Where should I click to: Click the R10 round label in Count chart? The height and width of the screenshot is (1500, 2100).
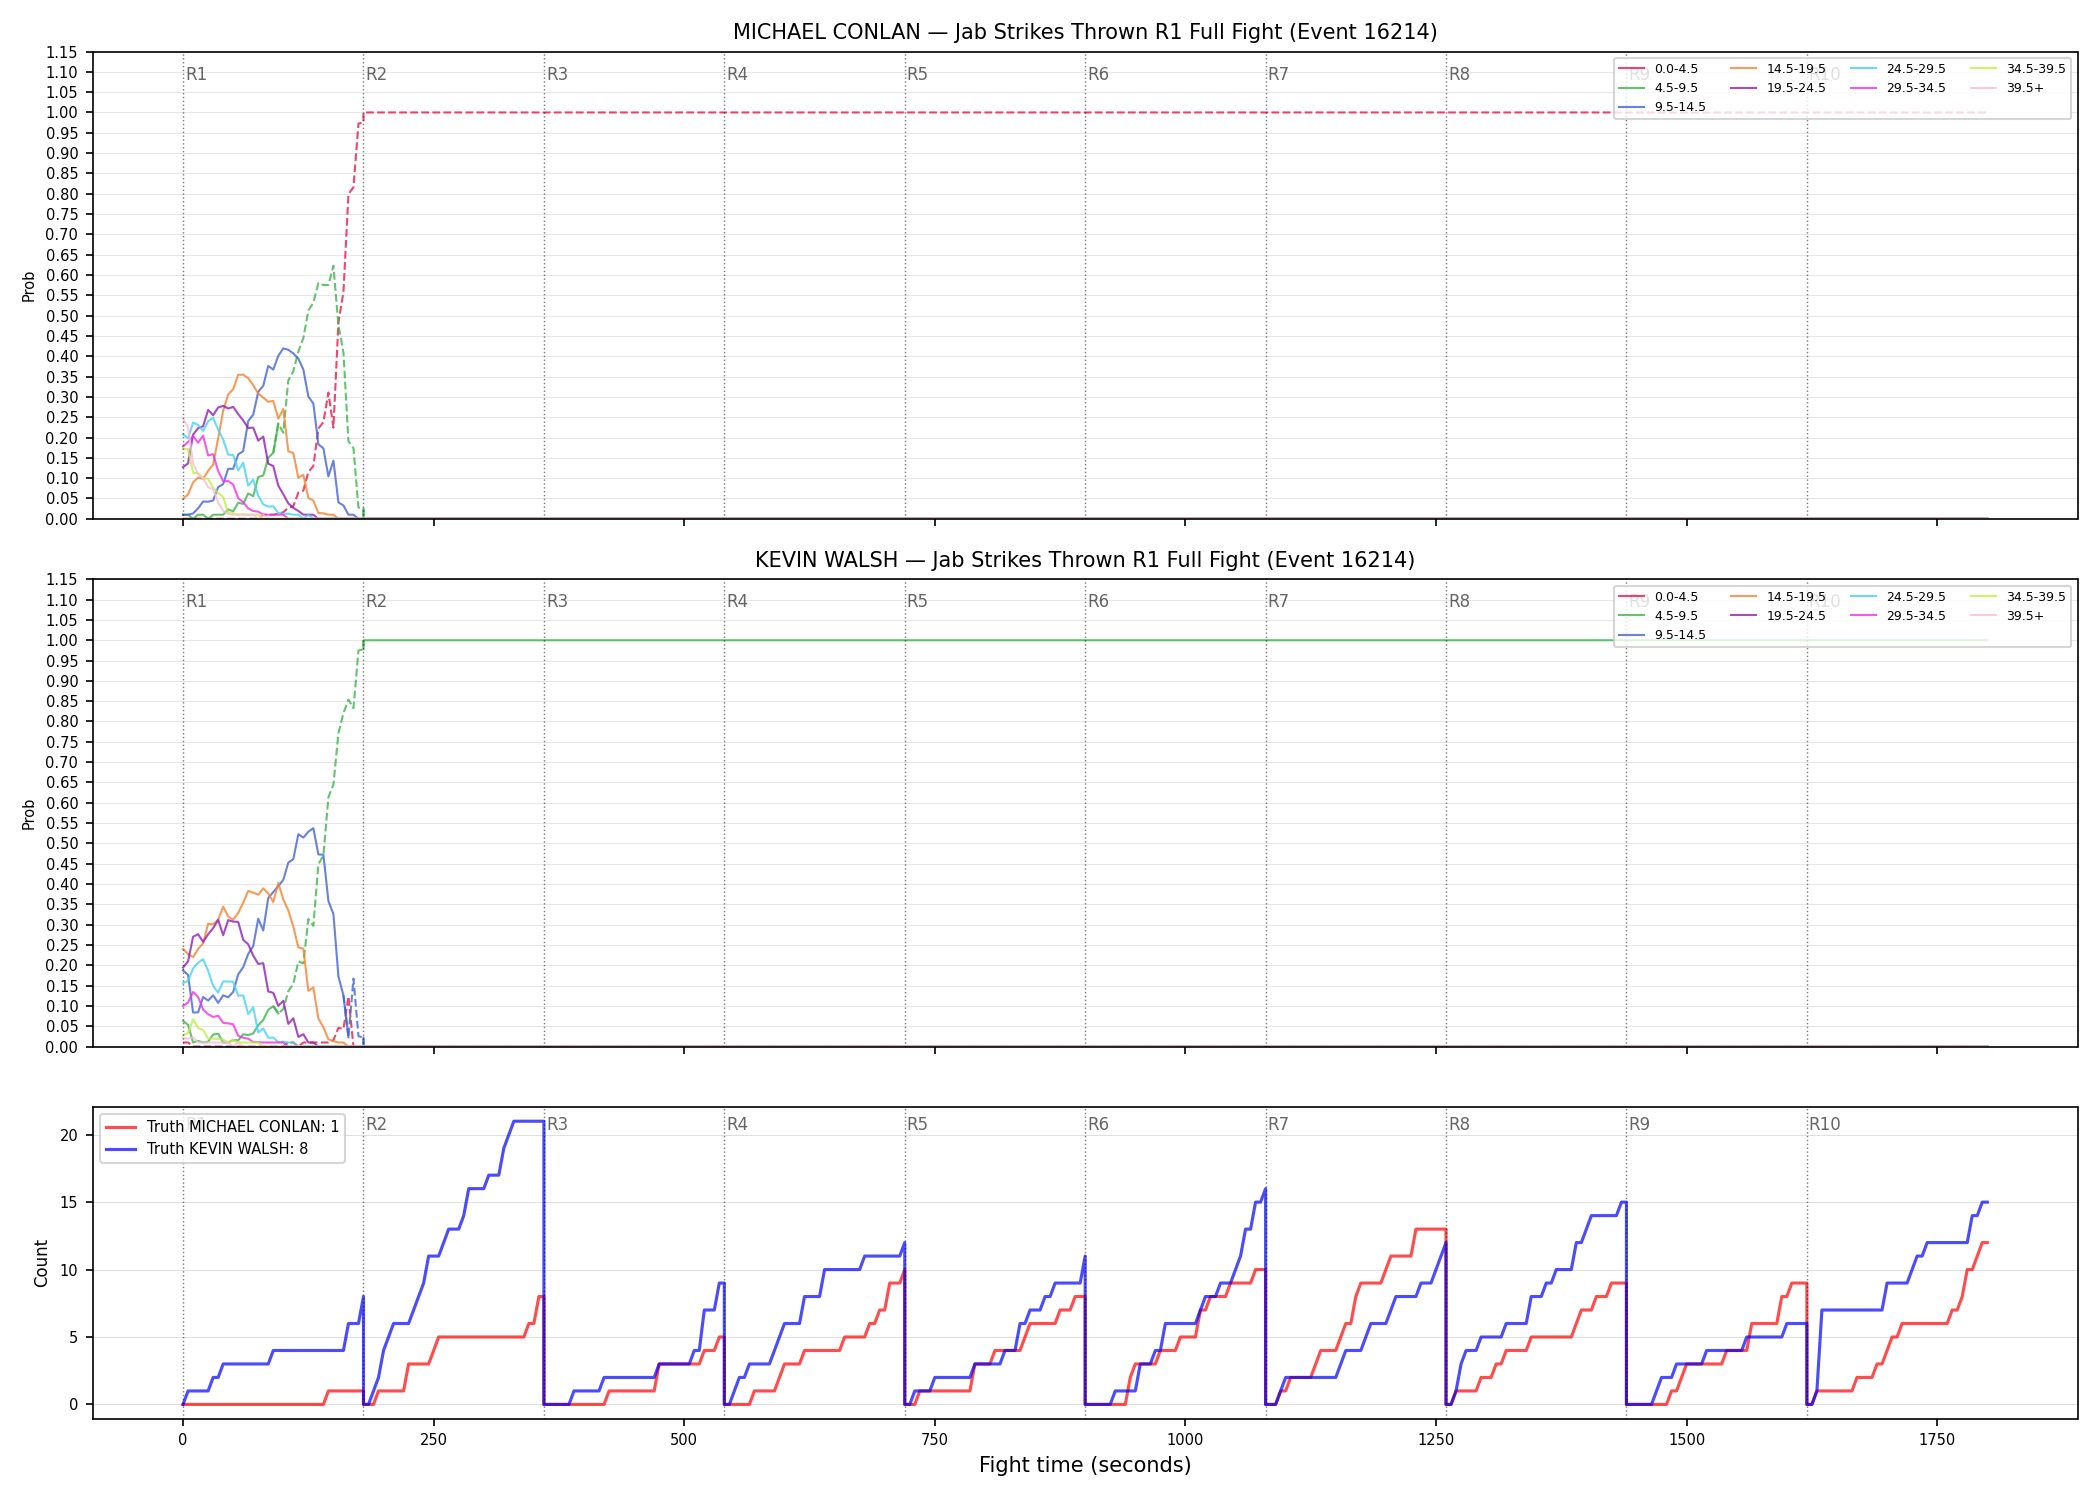point(1824,1124)
